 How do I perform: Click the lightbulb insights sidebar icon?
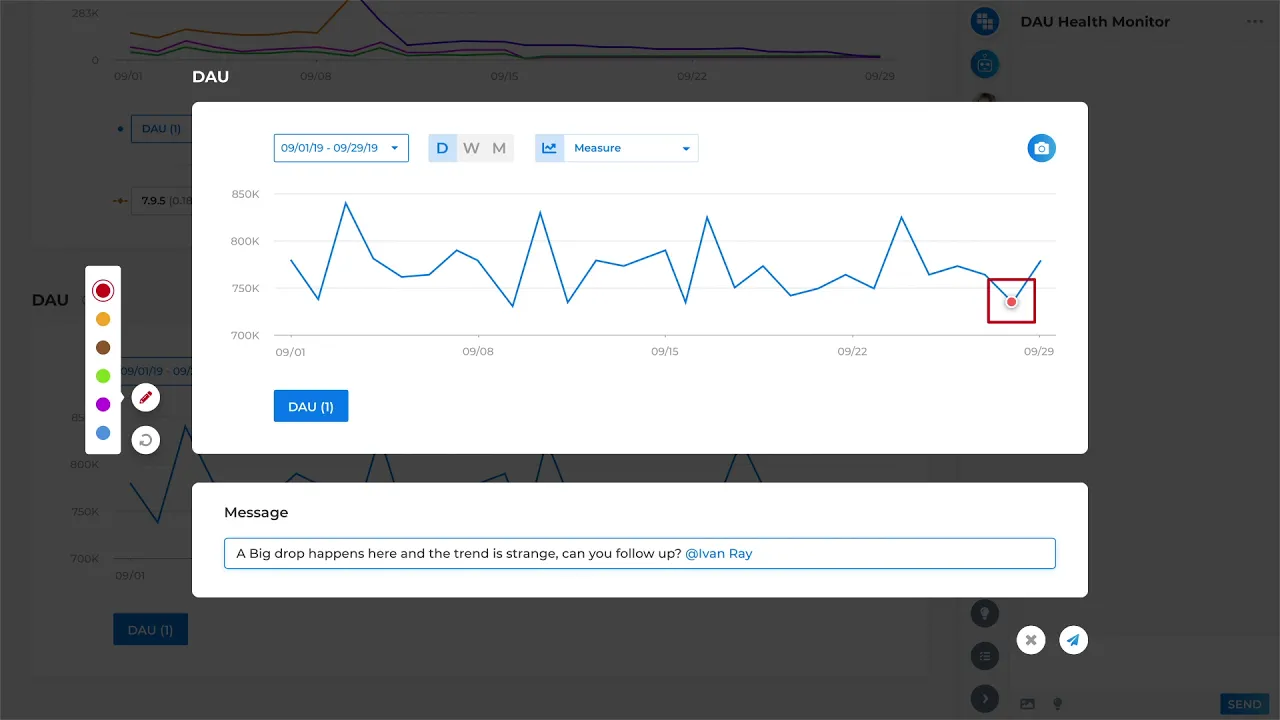click(985, 613)
